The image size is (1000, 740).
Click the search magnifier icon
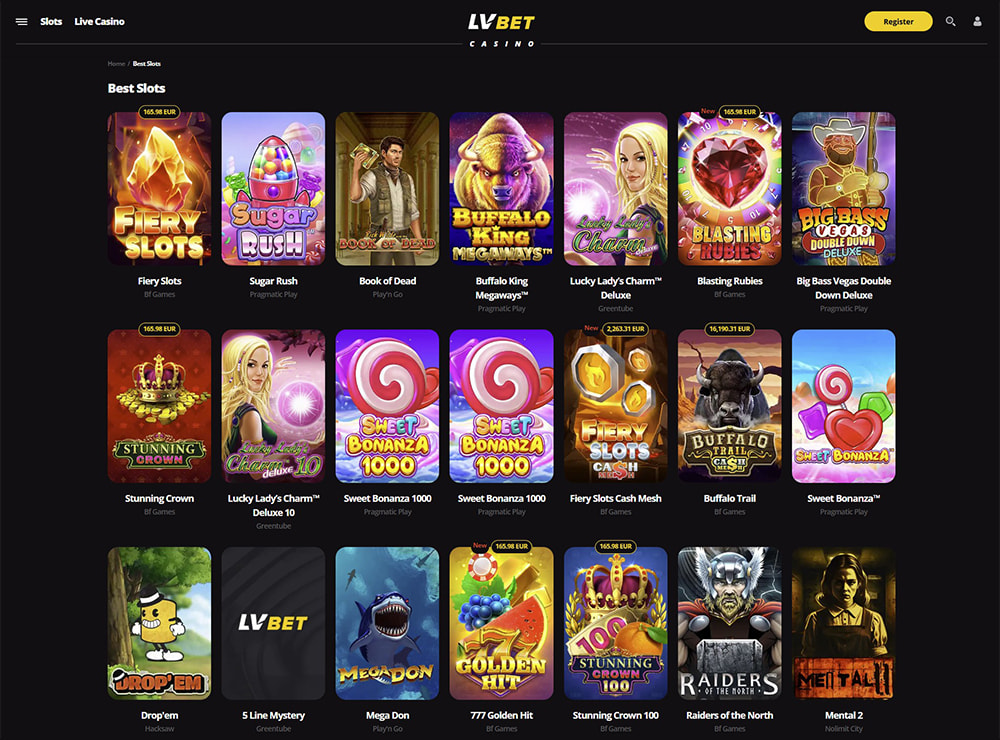pos(950,22)
